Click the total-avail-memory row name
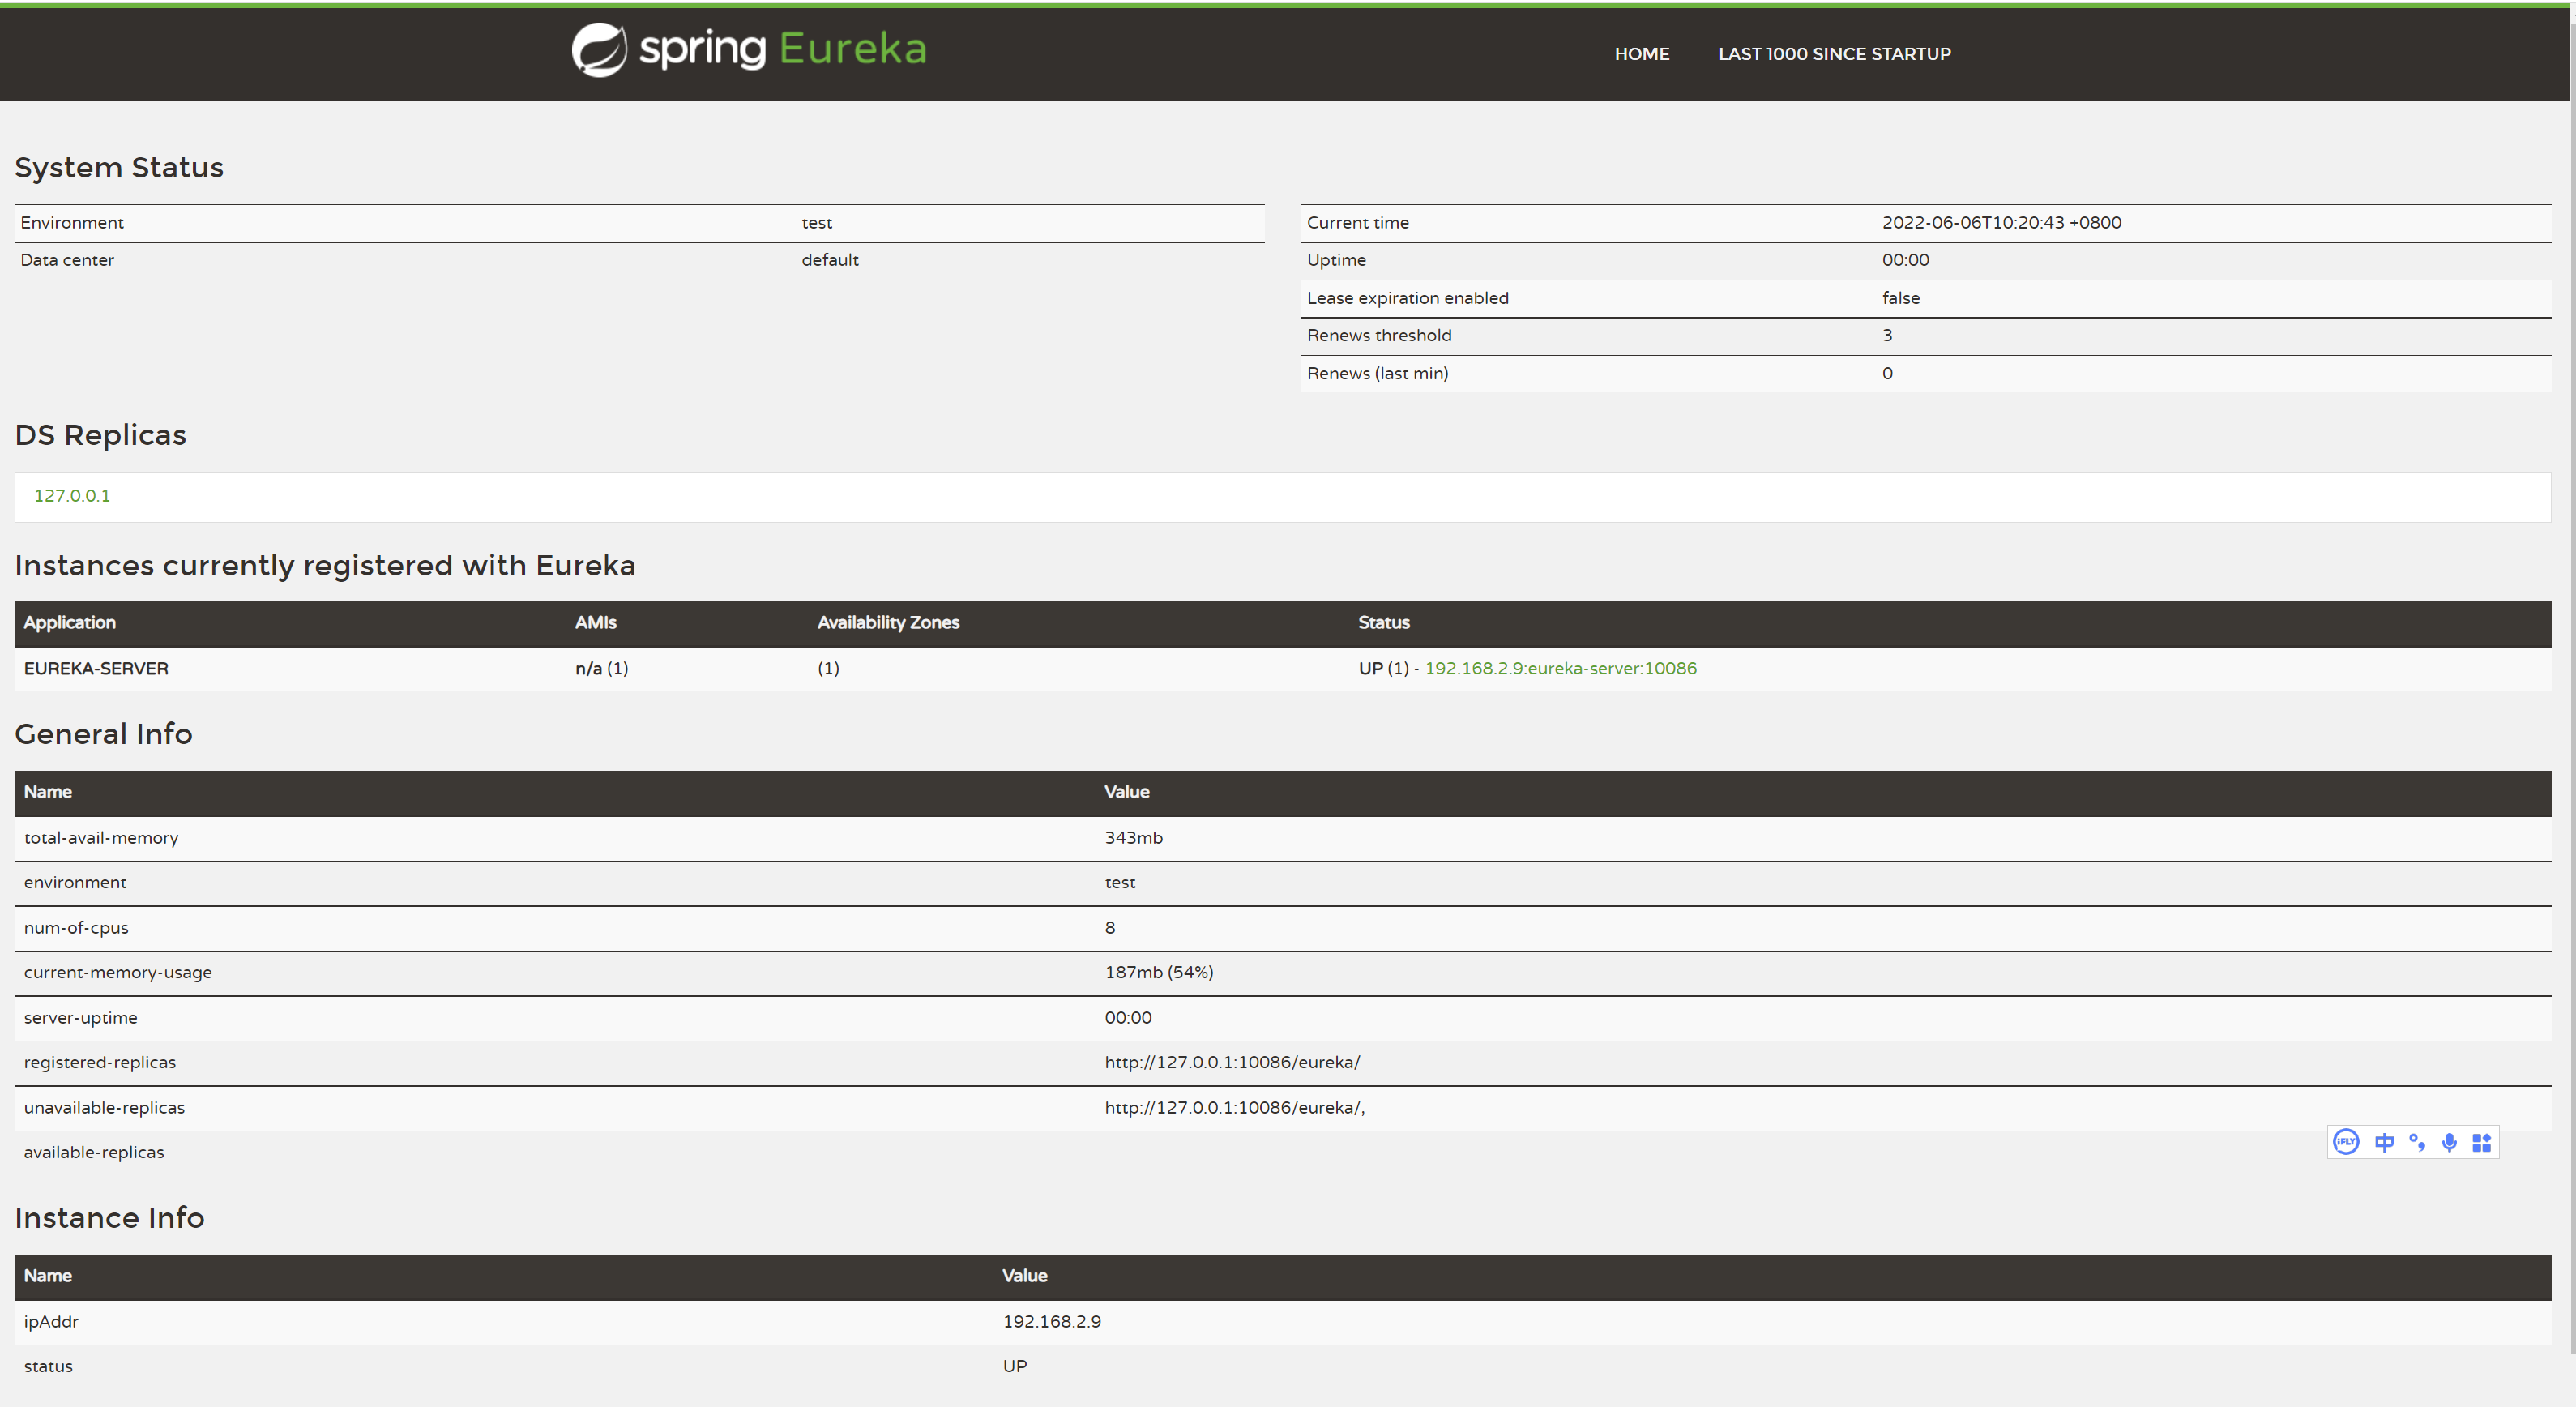 click(101, 838)
